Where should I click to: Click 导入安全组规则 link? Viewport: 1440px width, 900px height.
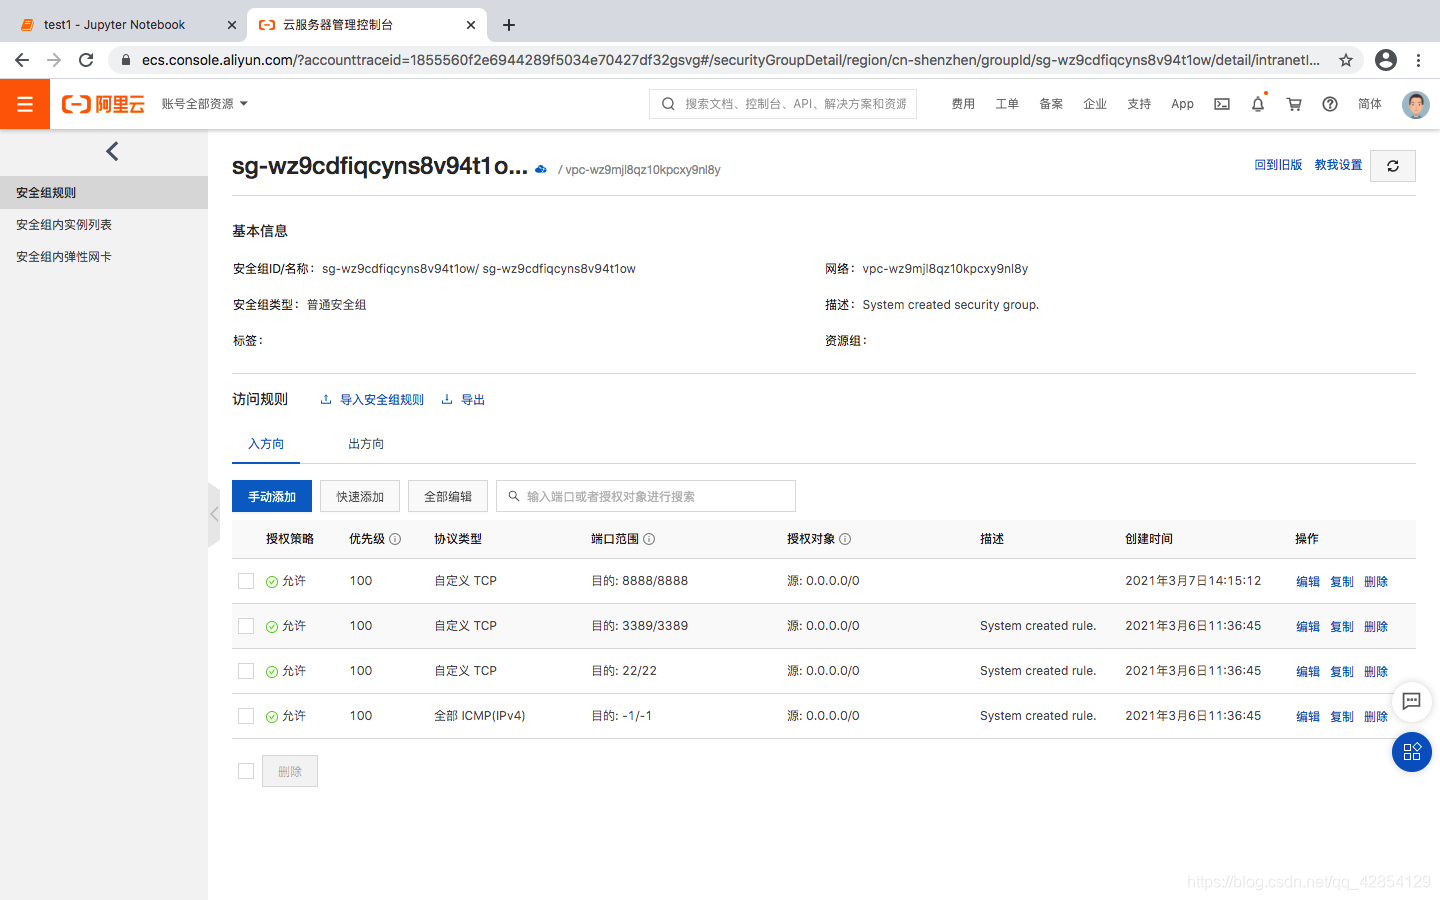point(372,400)
